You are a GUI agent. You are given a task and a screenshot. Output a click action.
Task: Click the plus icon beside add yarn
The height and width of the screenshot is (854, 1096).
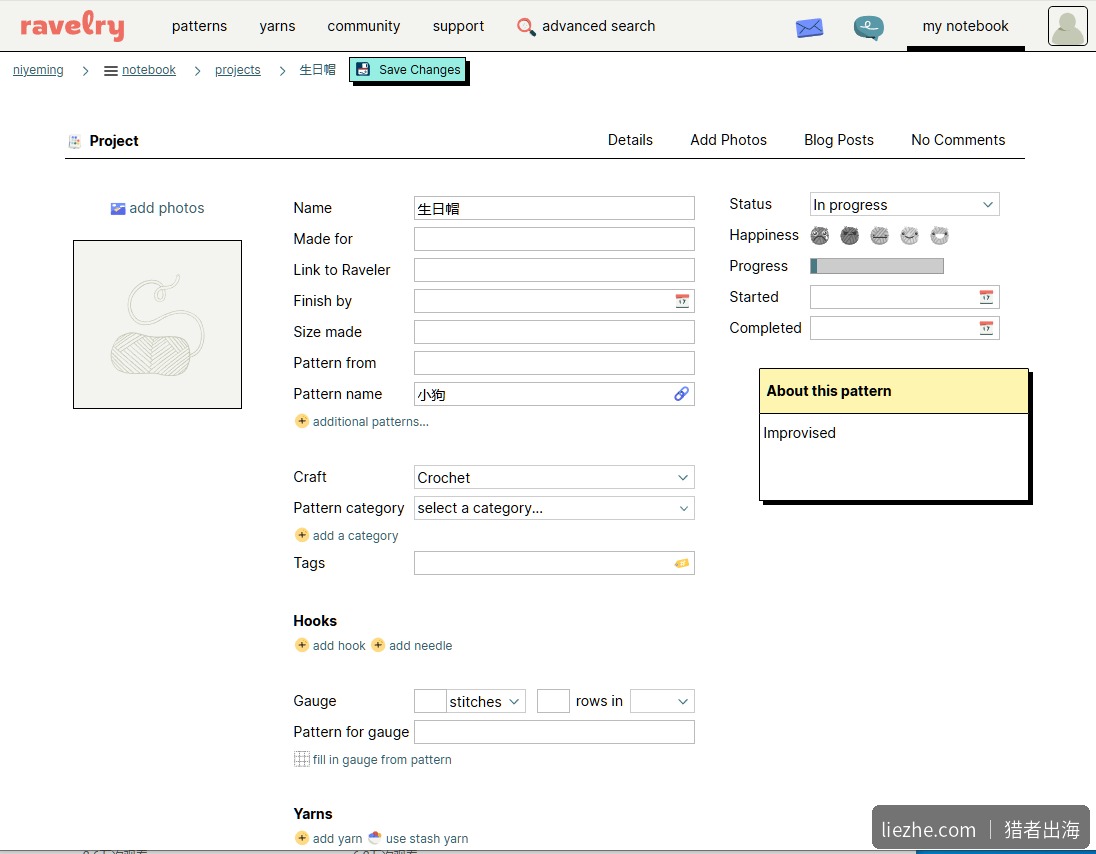pyautogui.click(x=301, y=838)
